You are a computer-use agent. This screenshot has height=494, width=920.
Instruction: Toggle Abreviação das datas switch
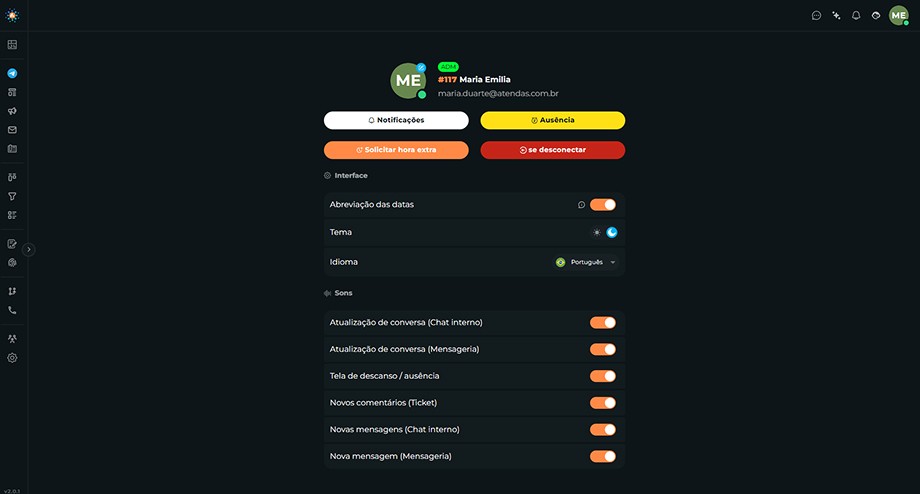click(603, 205)
